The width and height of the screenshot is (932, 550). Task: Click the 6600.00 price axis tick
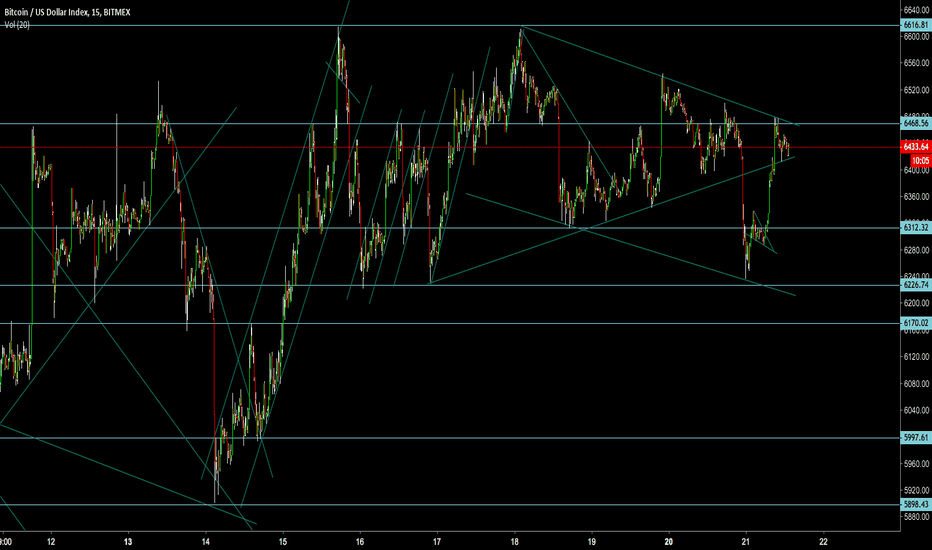click(x=916, y=37)
